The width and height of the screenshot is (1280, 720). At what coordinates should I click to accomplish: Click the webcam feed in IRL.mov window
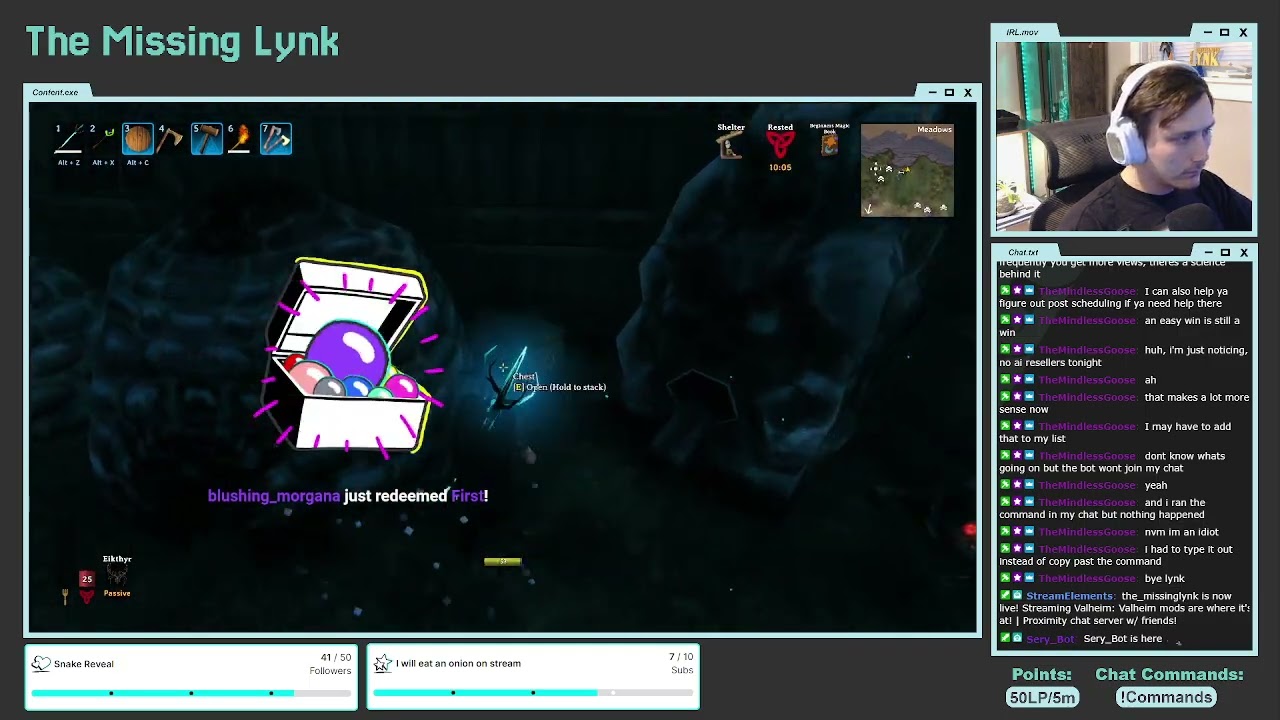[1123, 137]
